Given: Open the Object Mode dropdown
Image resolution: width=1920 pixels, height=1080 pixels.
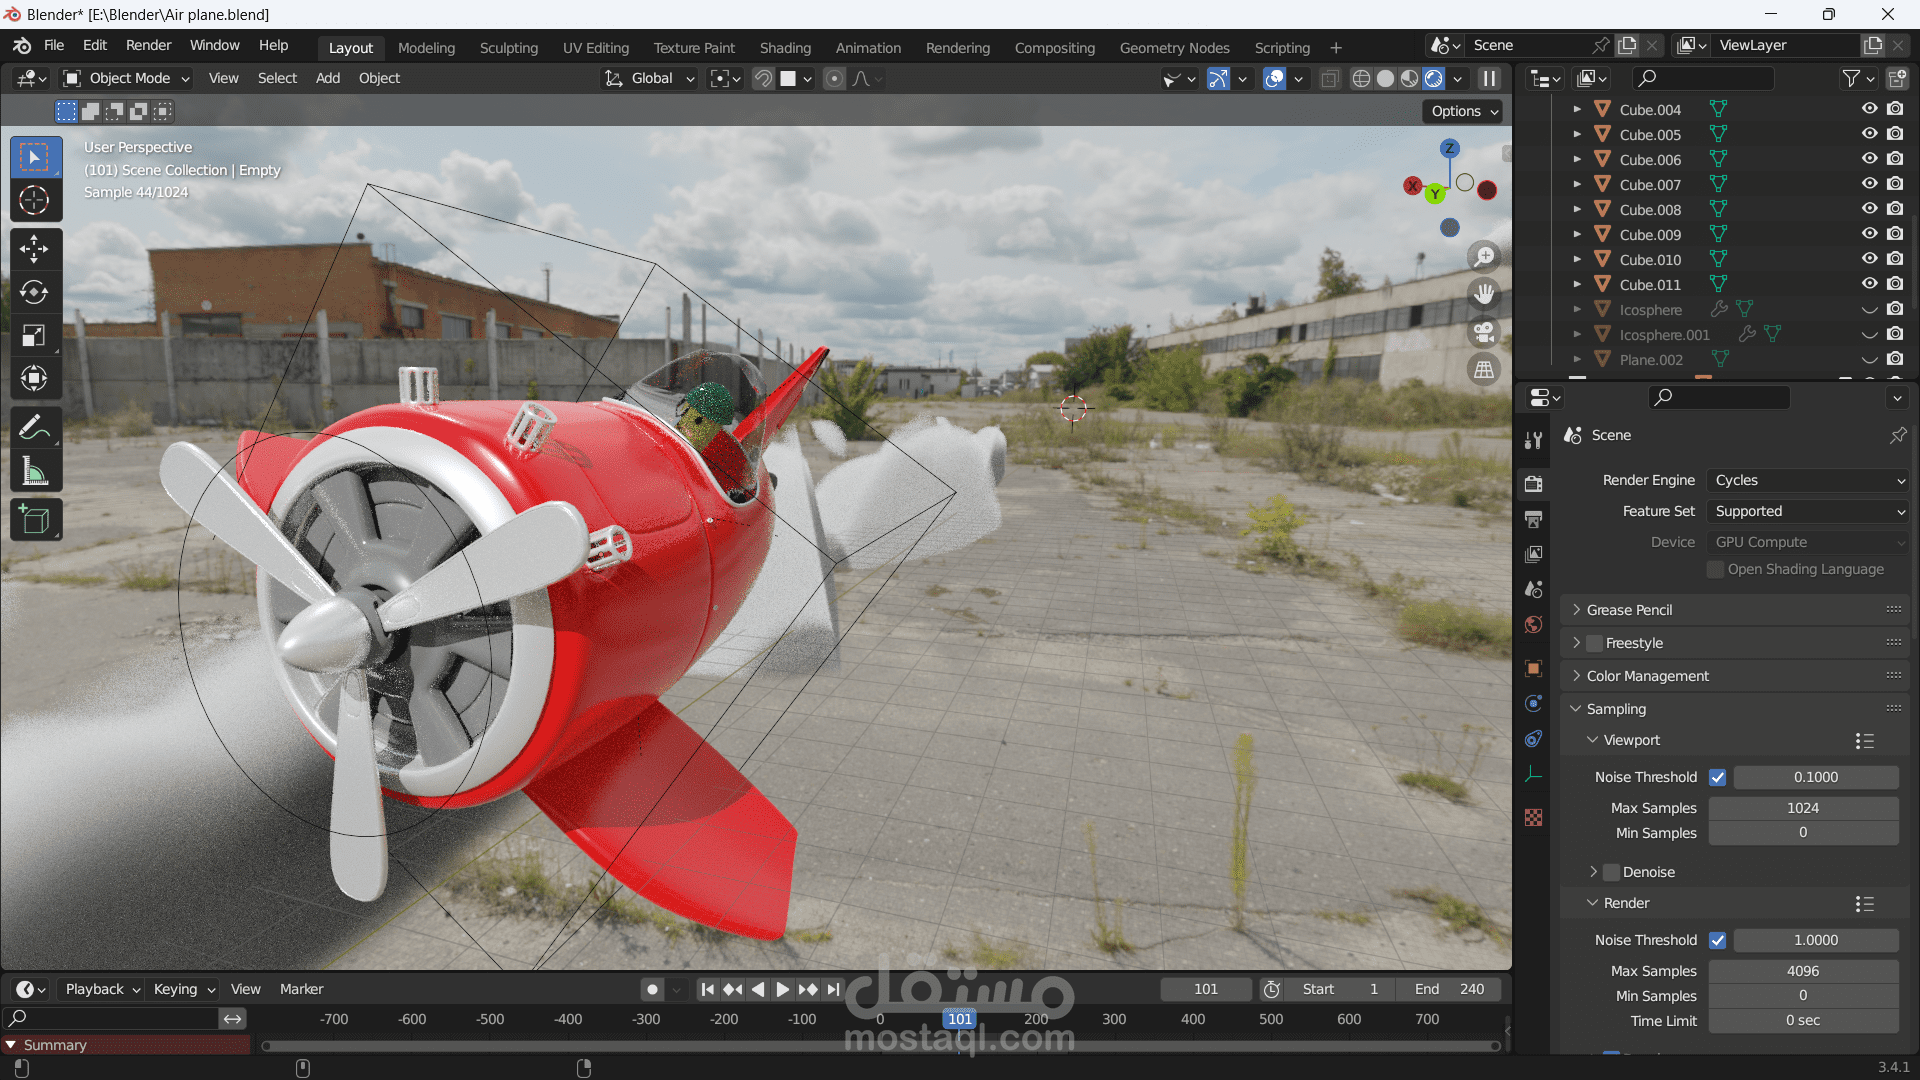Looking at the screenshot, I should click(126, 78).
